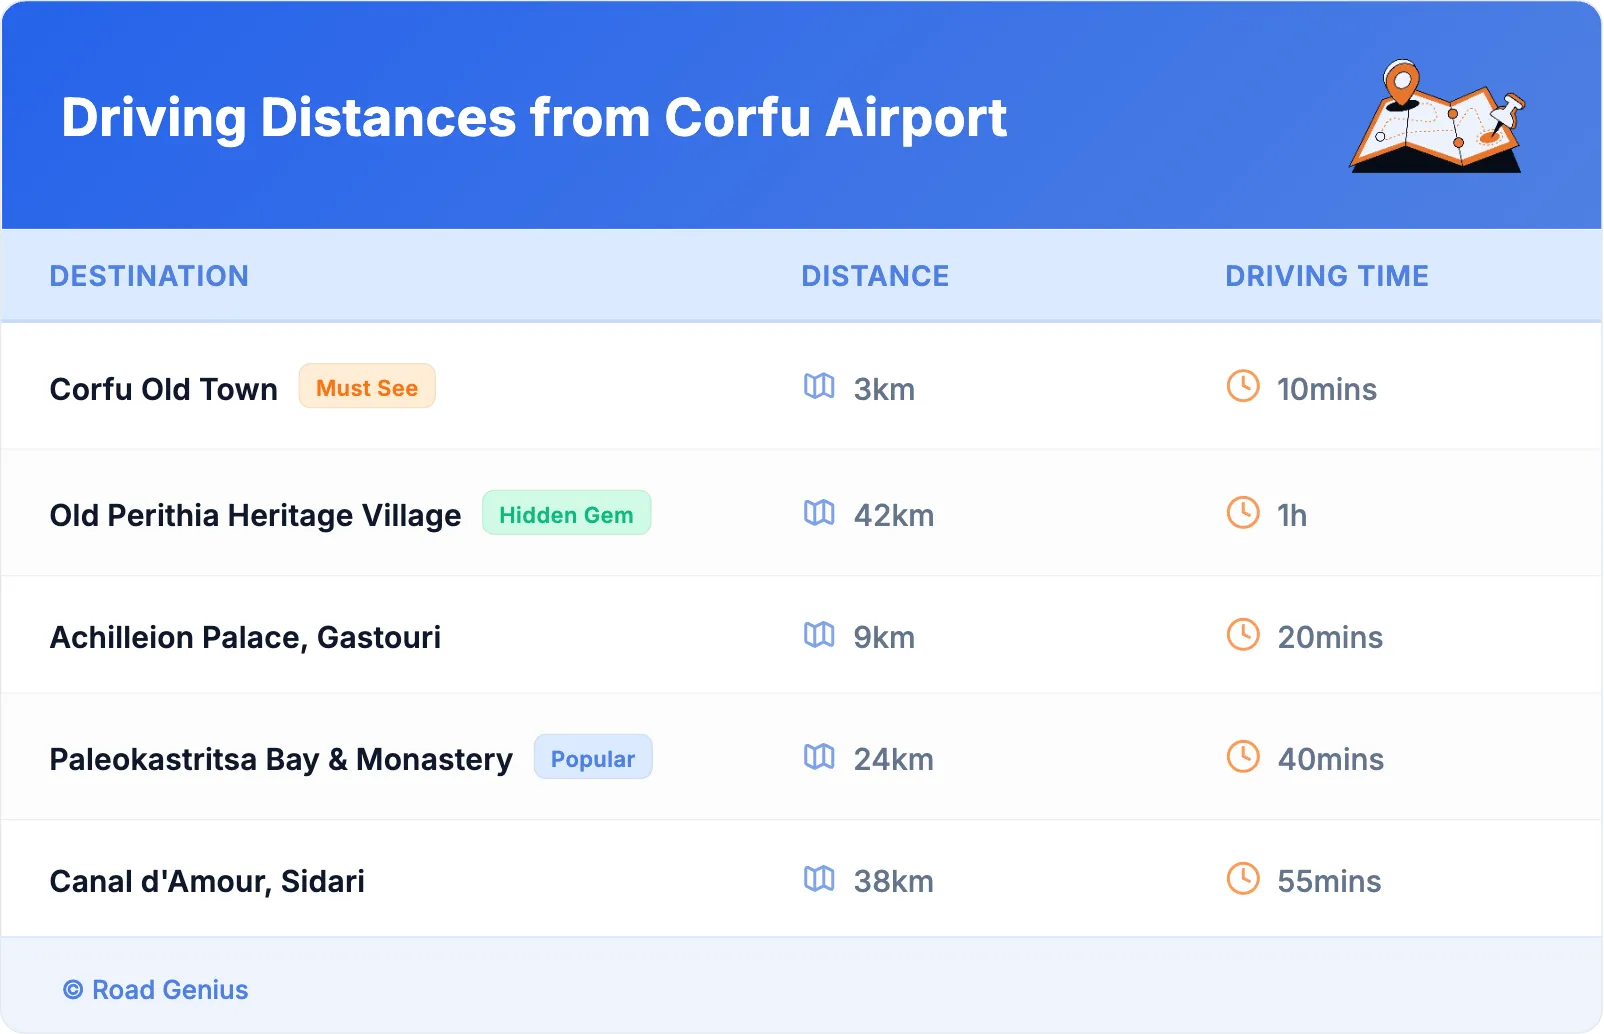Select Canal d'Amour, Sidari destination
Screen dimensions: 1604x1034
[x=207, y=881]
